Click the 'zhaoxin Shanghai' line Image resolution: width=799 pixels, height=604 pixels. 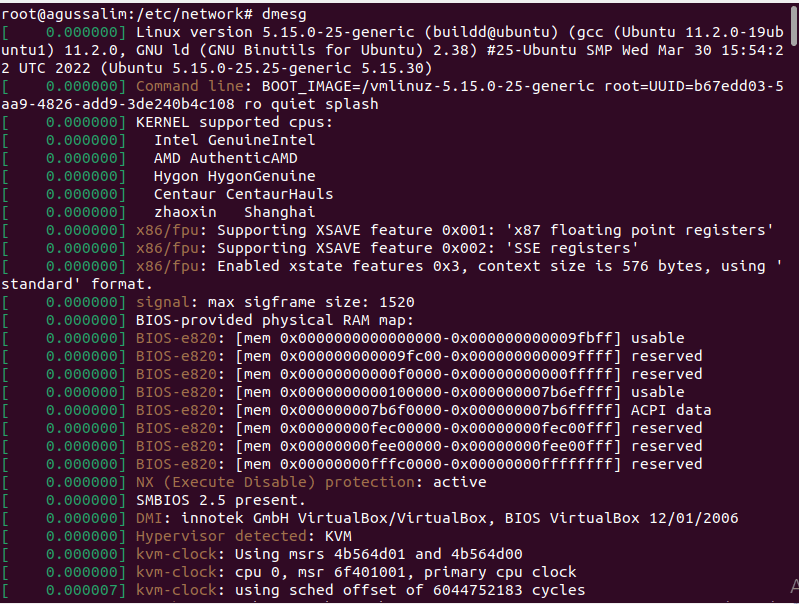click(x=234, y=212)
